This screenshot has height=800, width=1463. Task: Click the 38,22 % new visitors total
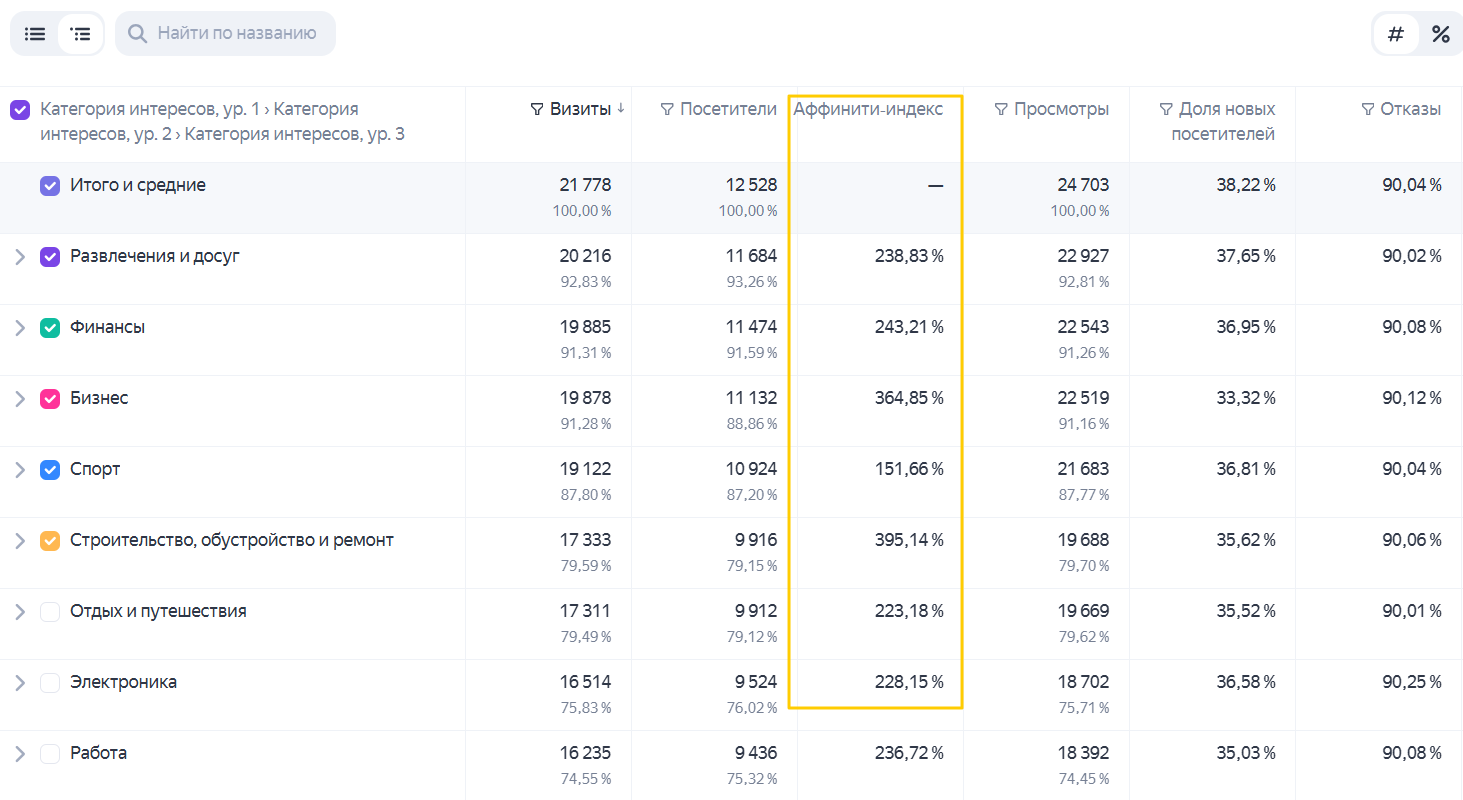click(1246, 185)
